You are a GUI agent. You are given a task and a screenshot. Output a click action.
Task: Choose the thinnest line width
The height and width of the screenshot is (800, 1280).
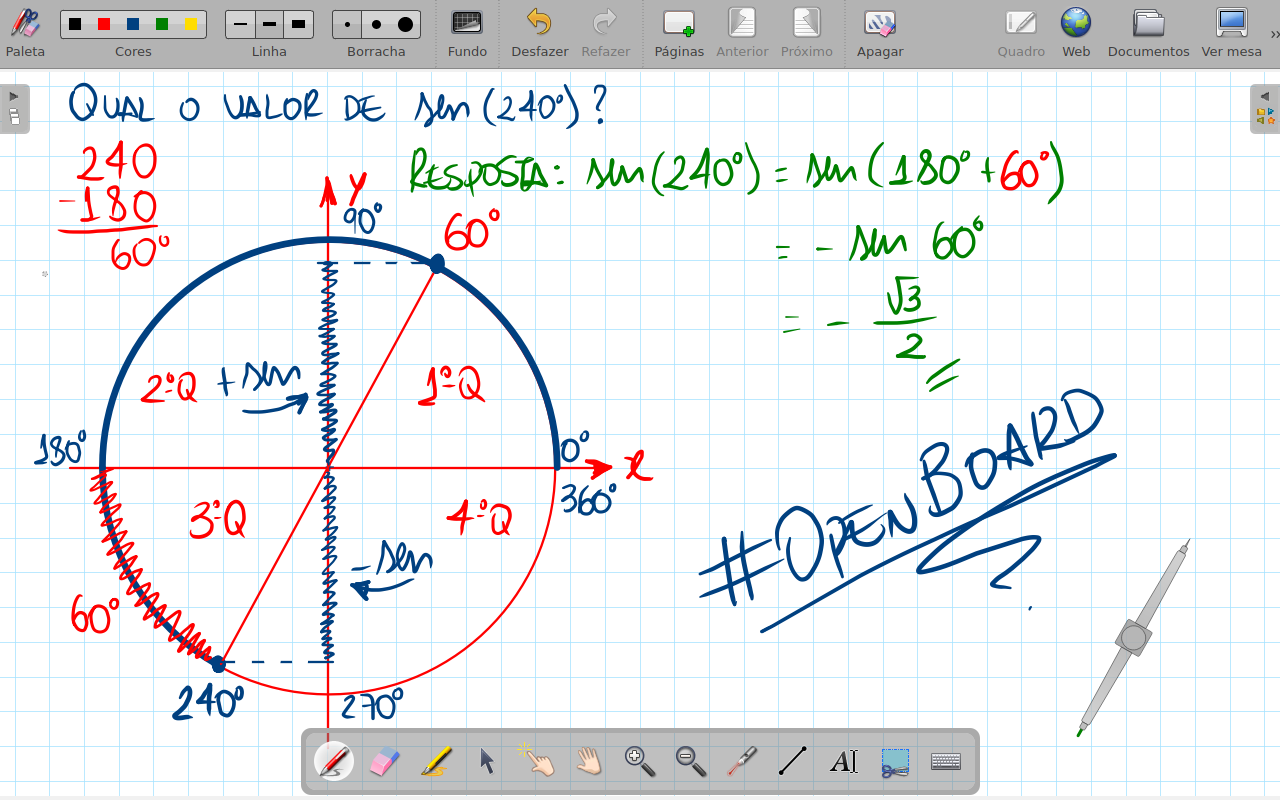click(x=240, y=24)
